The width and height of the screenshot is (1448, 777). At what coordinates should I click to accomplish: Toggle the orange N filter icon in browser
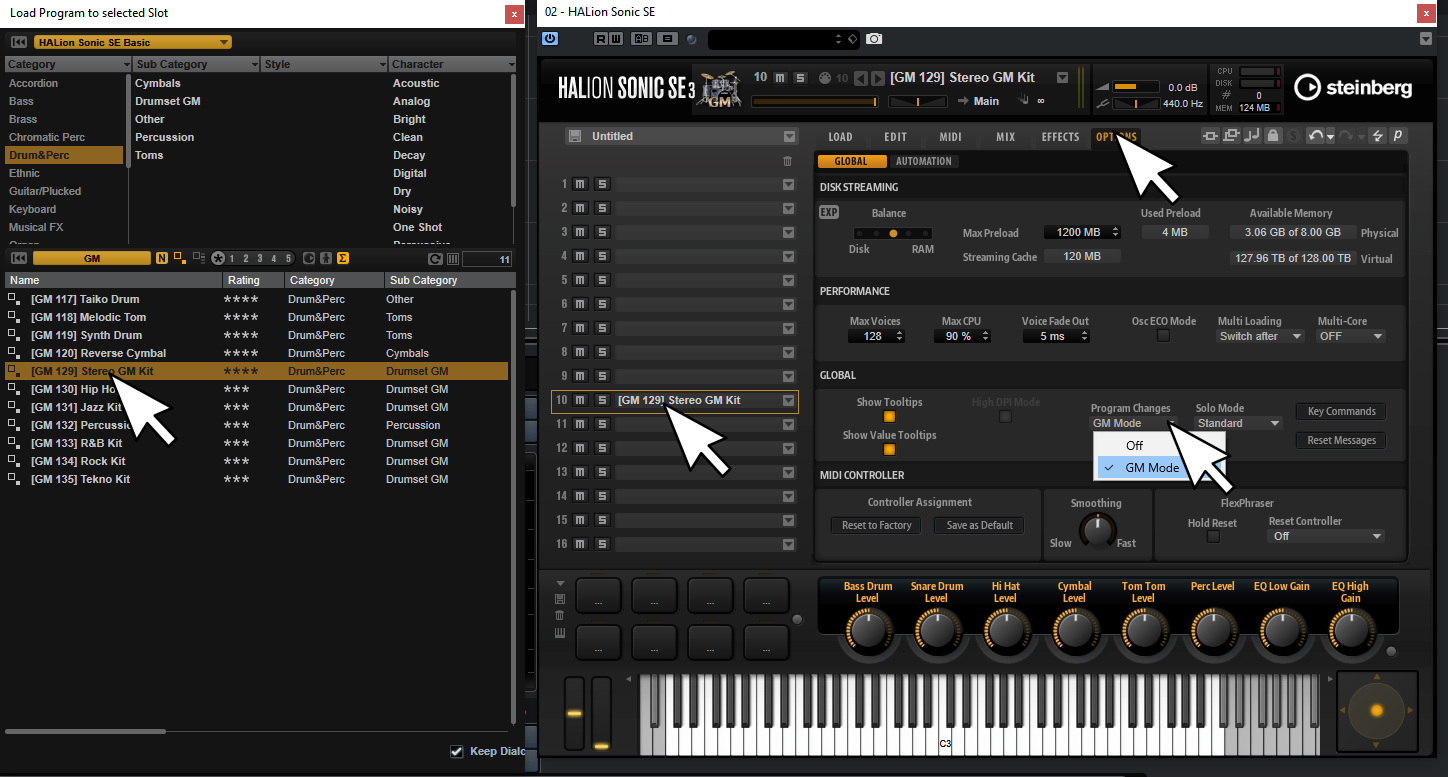pos(162,258)
